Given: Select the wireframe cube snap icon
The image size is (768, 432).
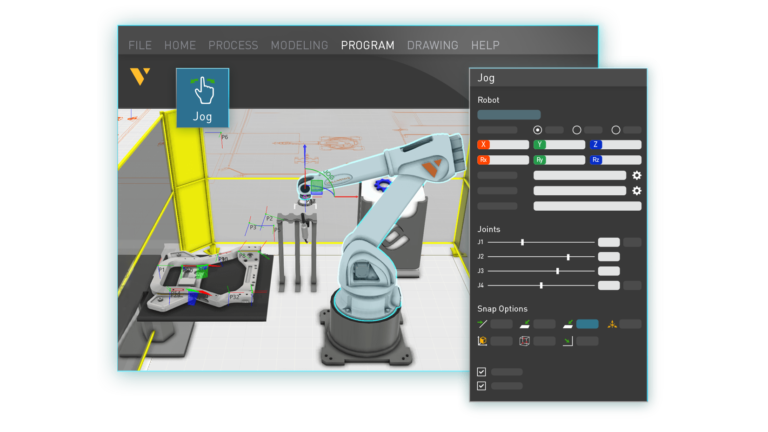Looking at the screenshot, I should tap(525, 341).
